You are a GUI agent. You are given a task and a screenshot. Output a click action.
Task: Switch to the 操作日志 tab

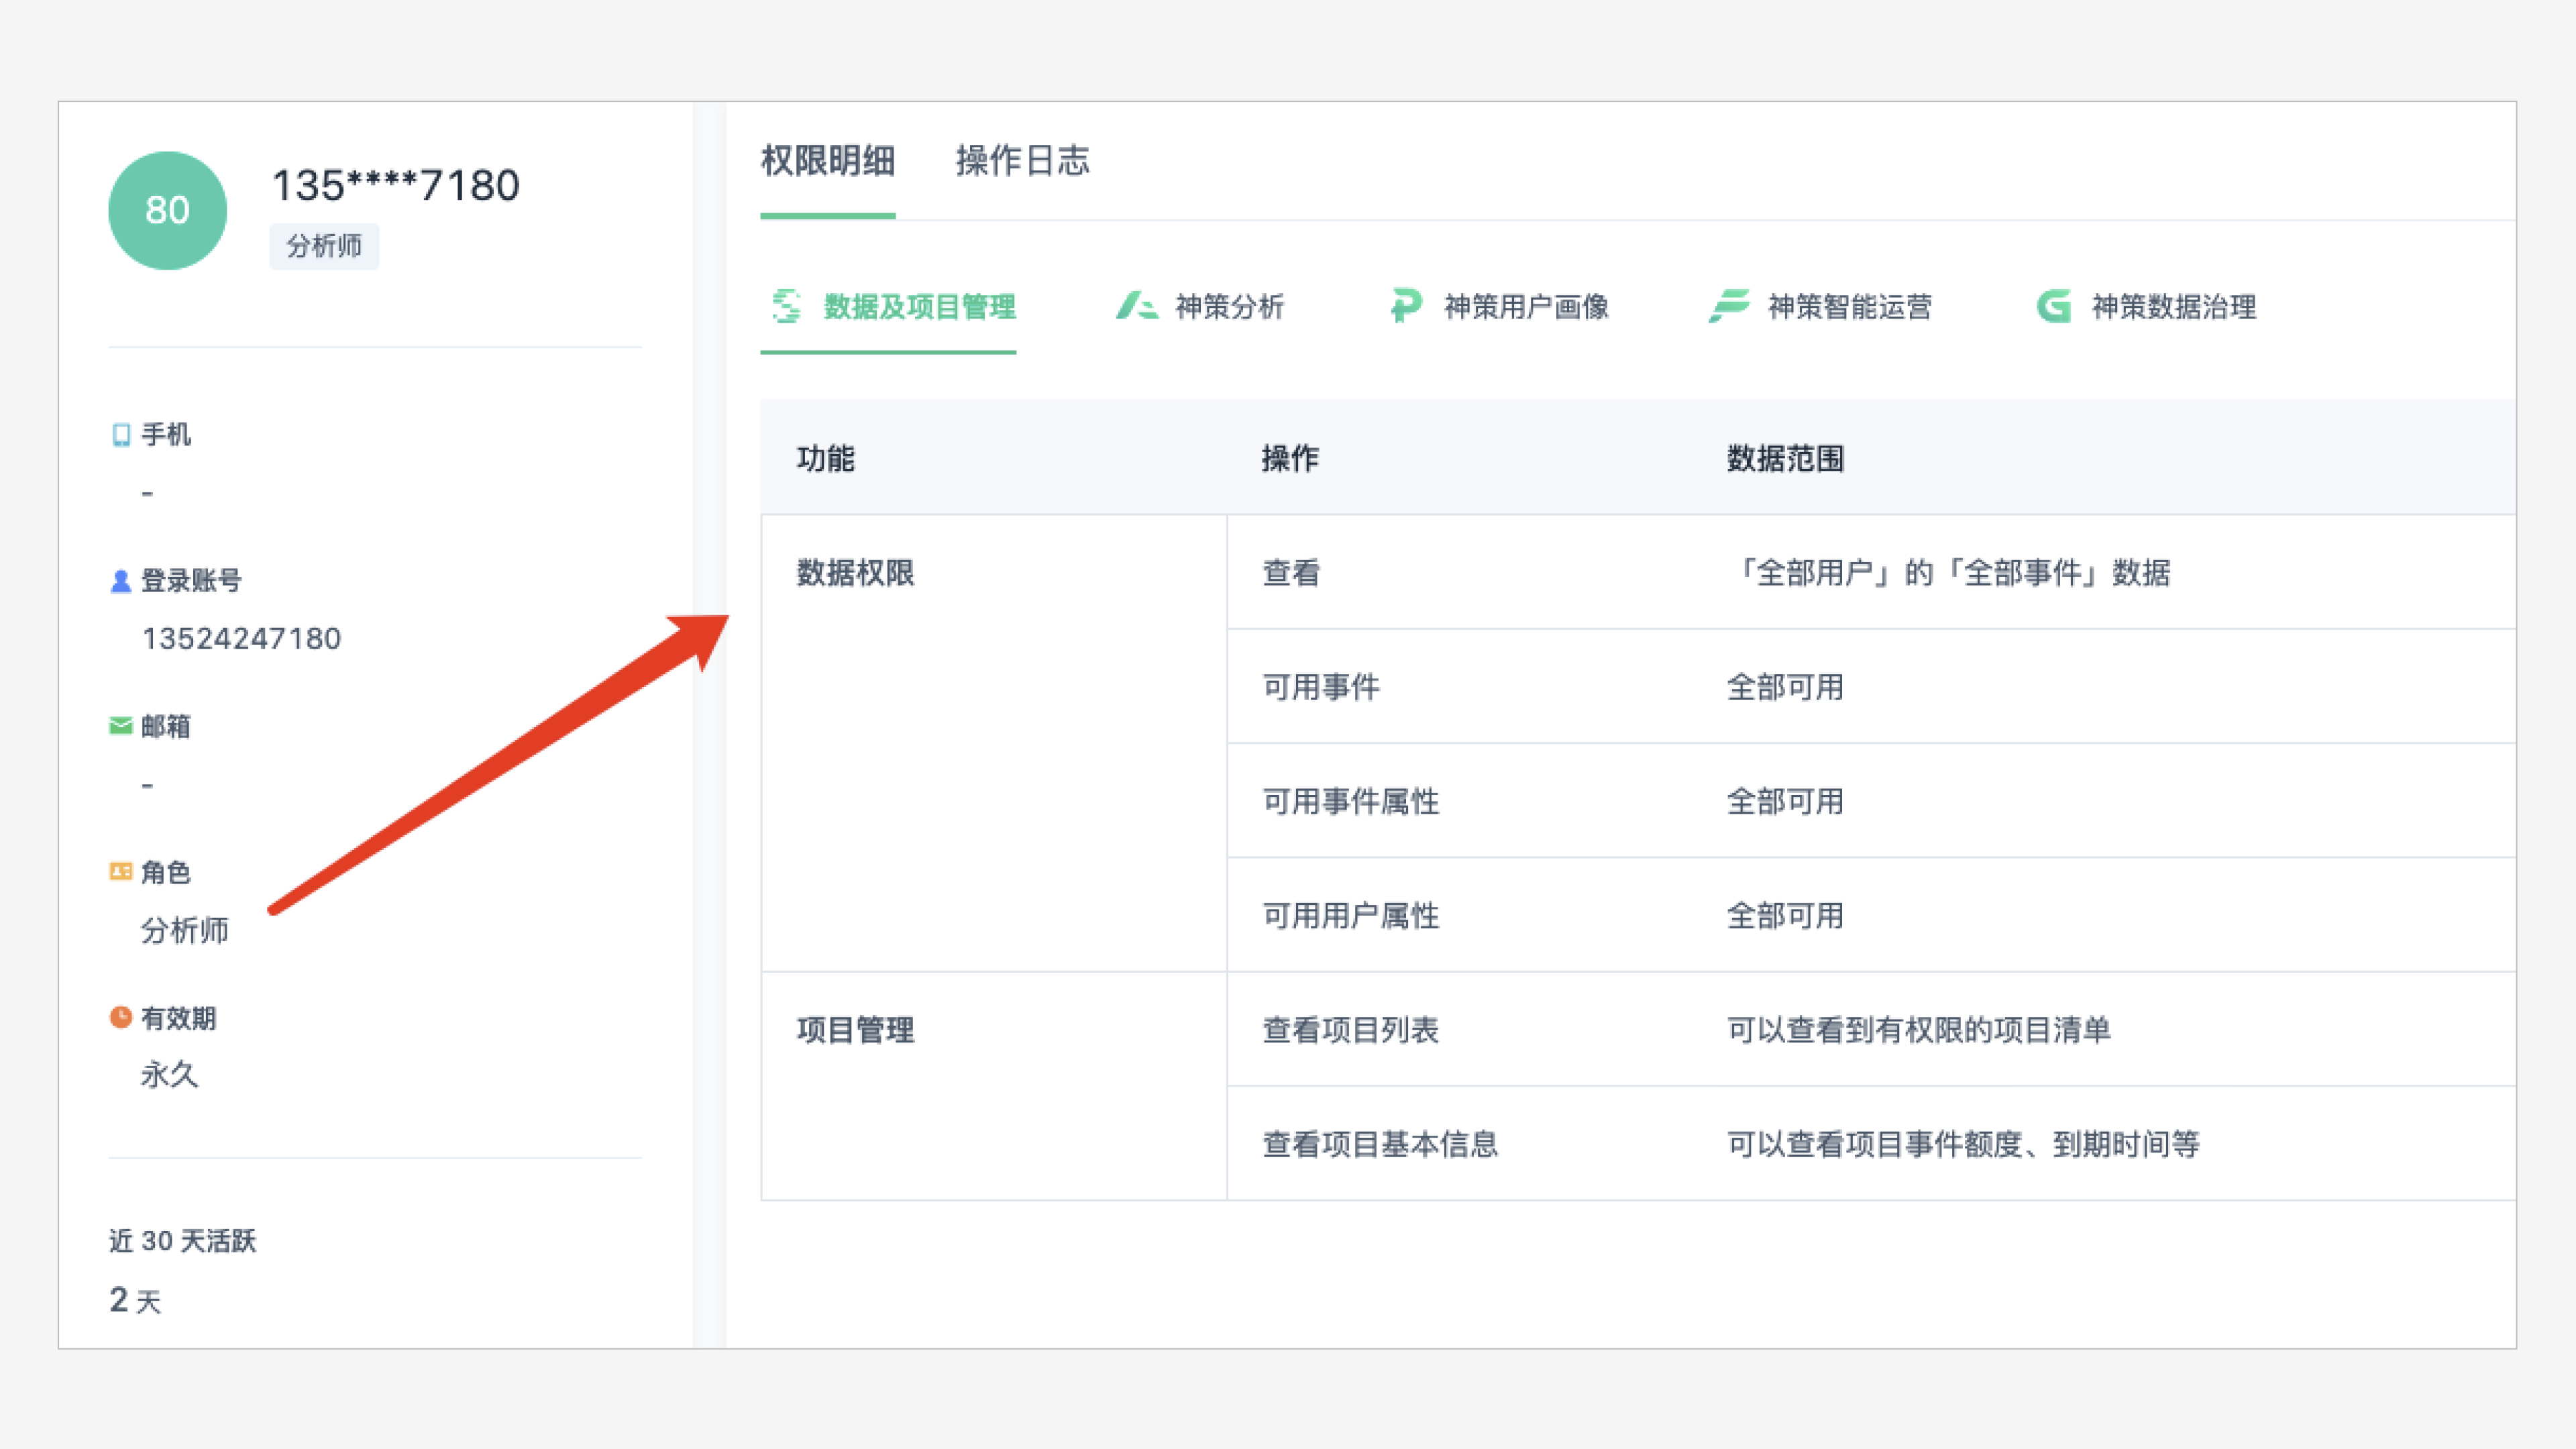tap(1022, 161)
